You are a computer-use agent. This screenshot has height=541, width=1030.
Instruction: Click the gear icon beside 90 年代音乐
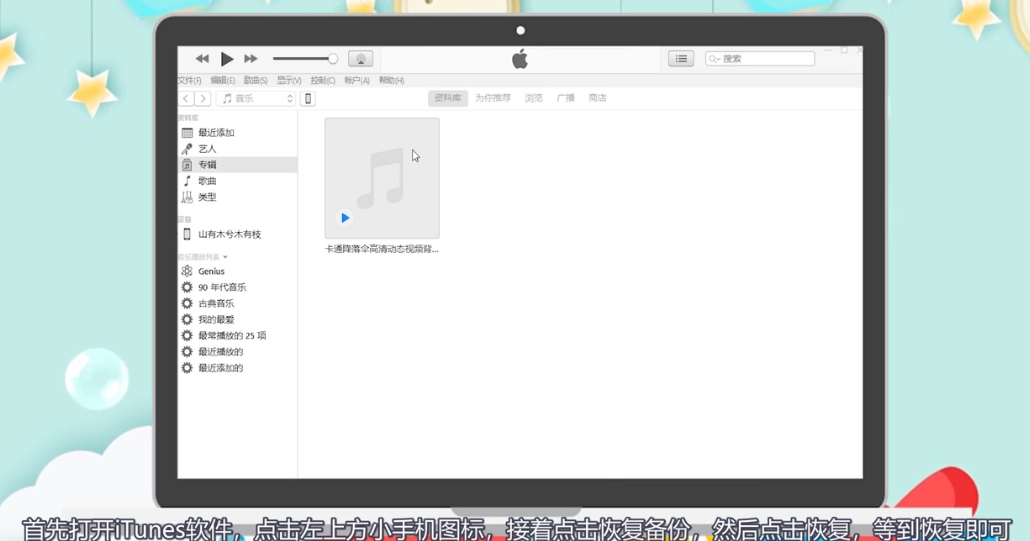[187, 288]
